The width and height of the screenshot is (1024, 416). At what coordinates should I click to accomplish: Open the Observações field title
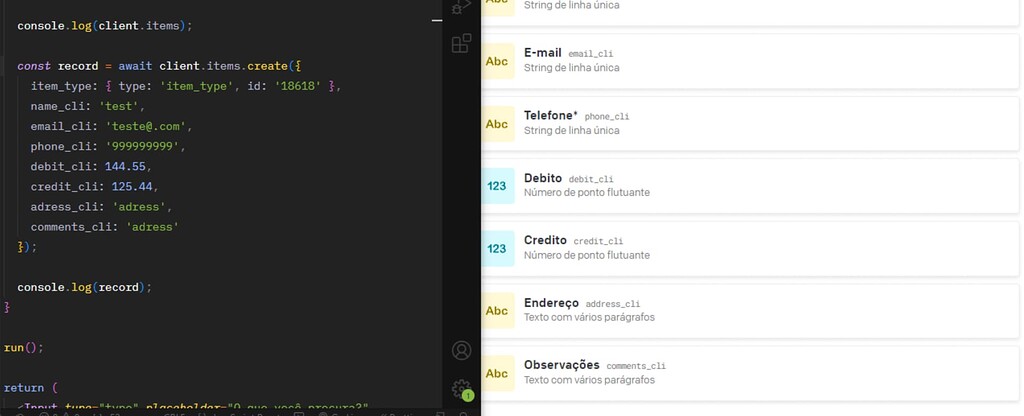coord(561,365)
